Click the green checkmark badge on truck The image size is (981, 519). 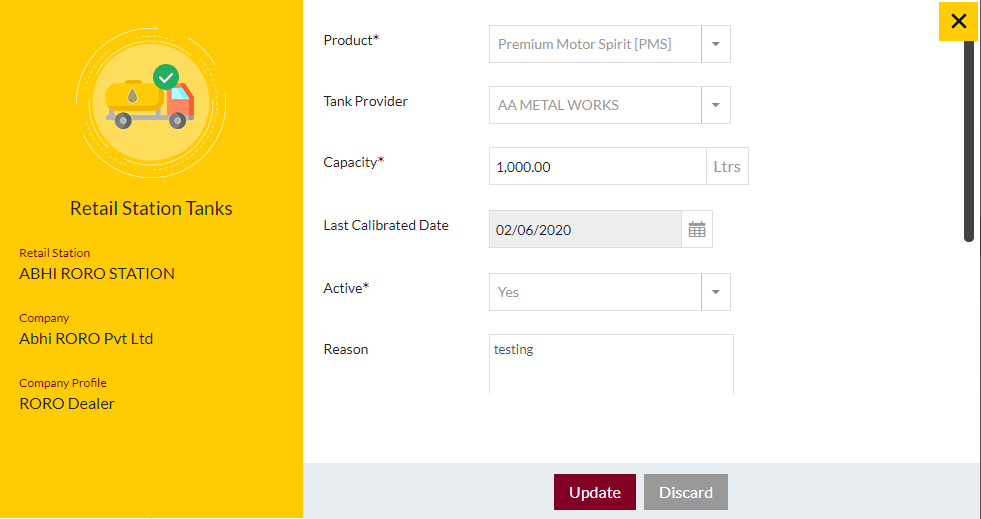coord(166,78)
